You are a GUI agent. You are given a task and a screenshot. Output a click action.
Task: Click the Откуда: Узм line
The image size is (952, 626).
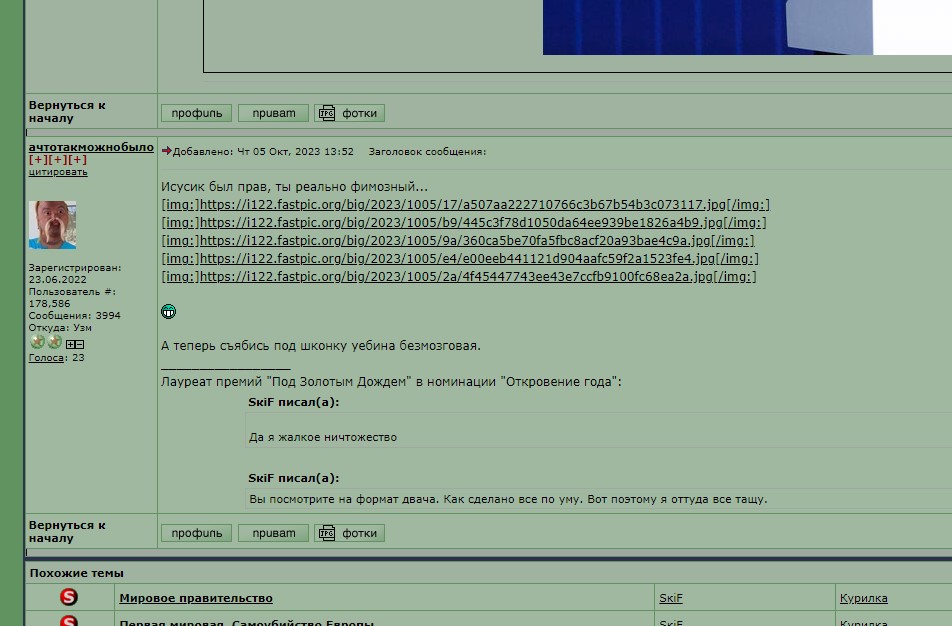[x=60, y=328]
